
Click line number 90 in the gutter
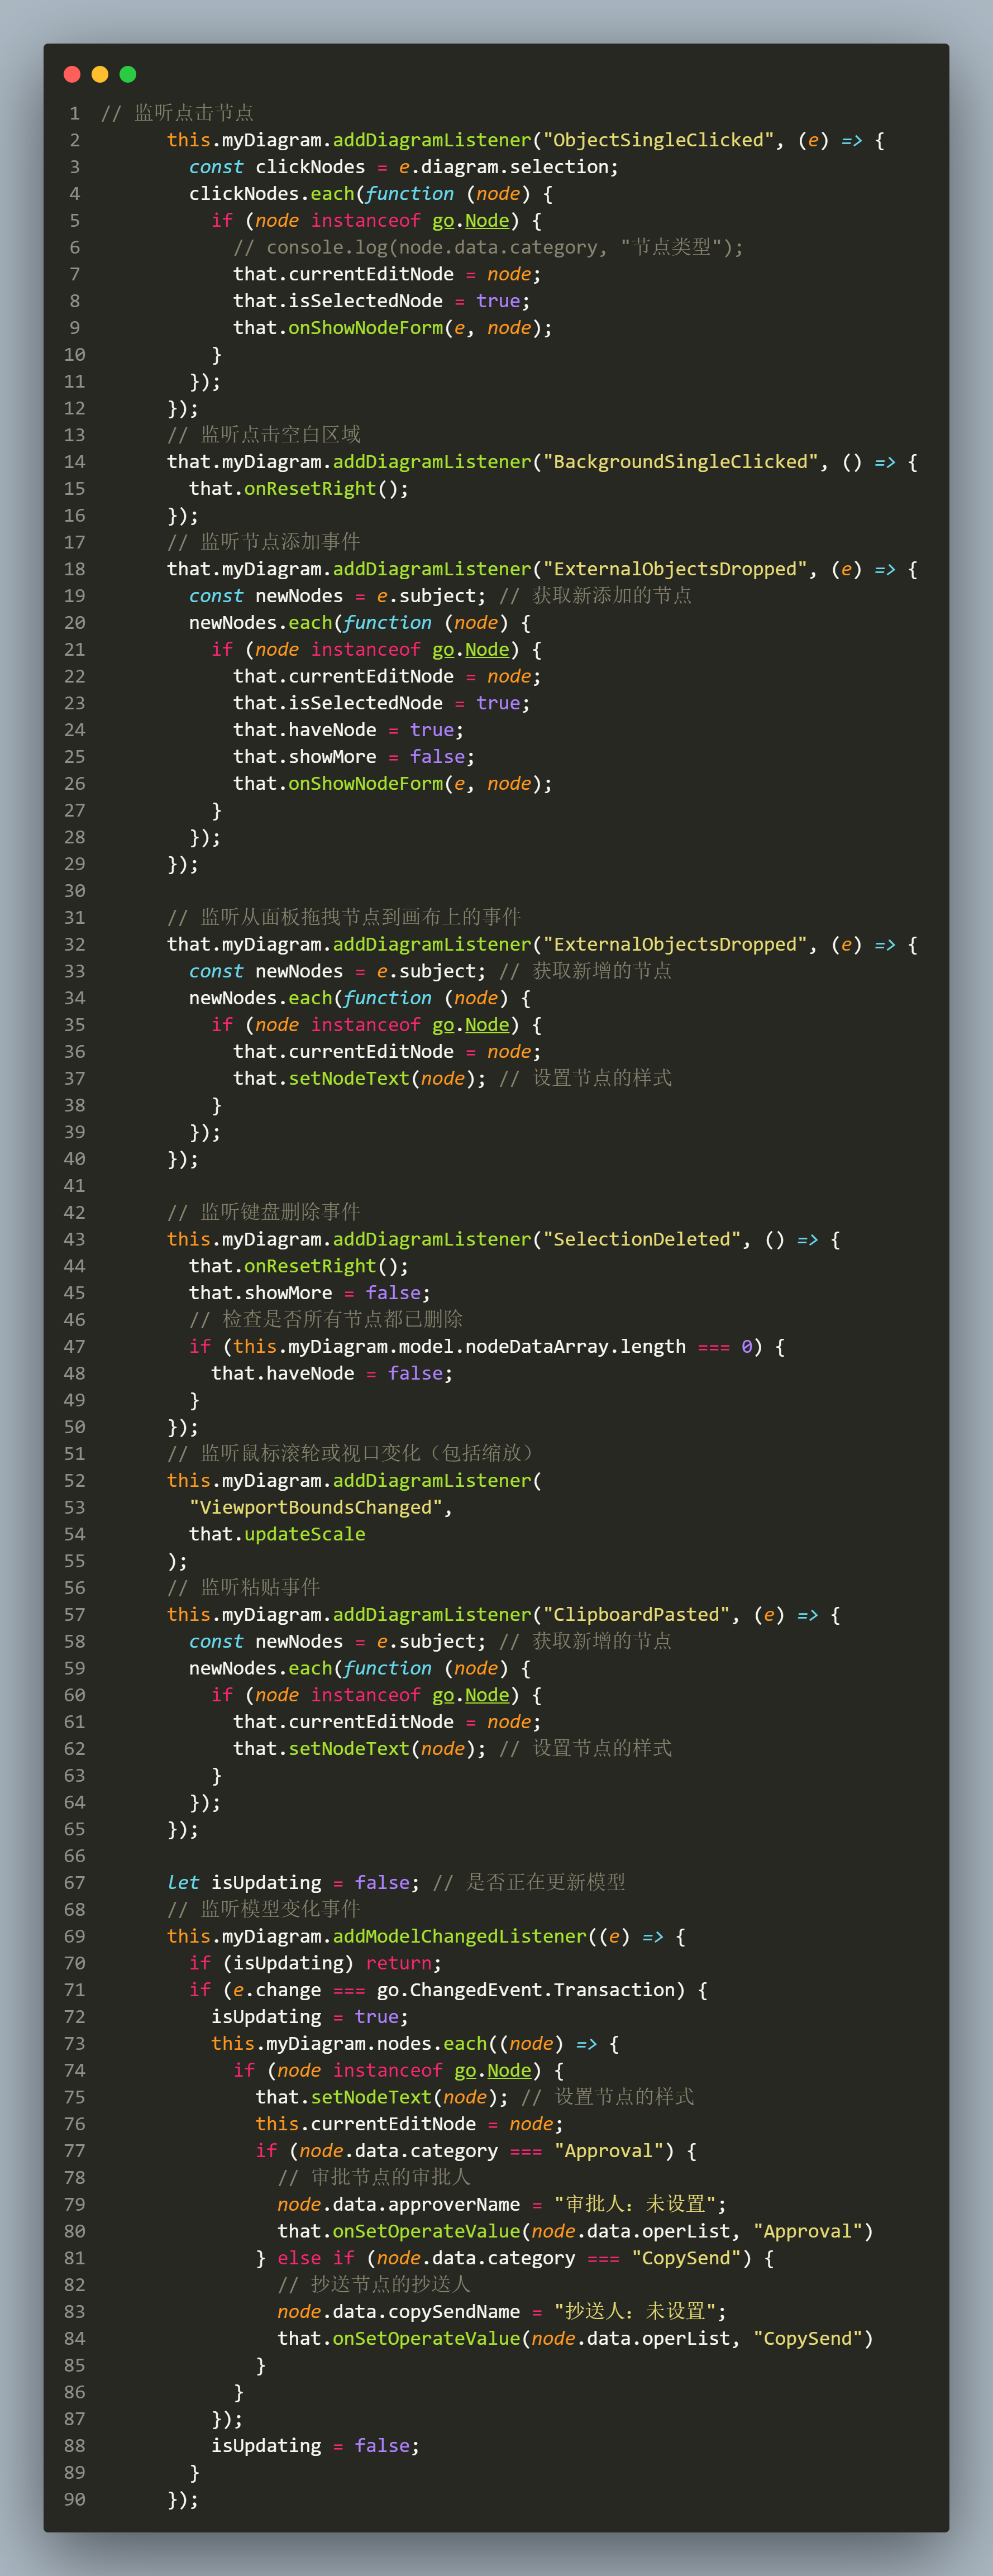pyautogui.click(x=74, y=2500)
